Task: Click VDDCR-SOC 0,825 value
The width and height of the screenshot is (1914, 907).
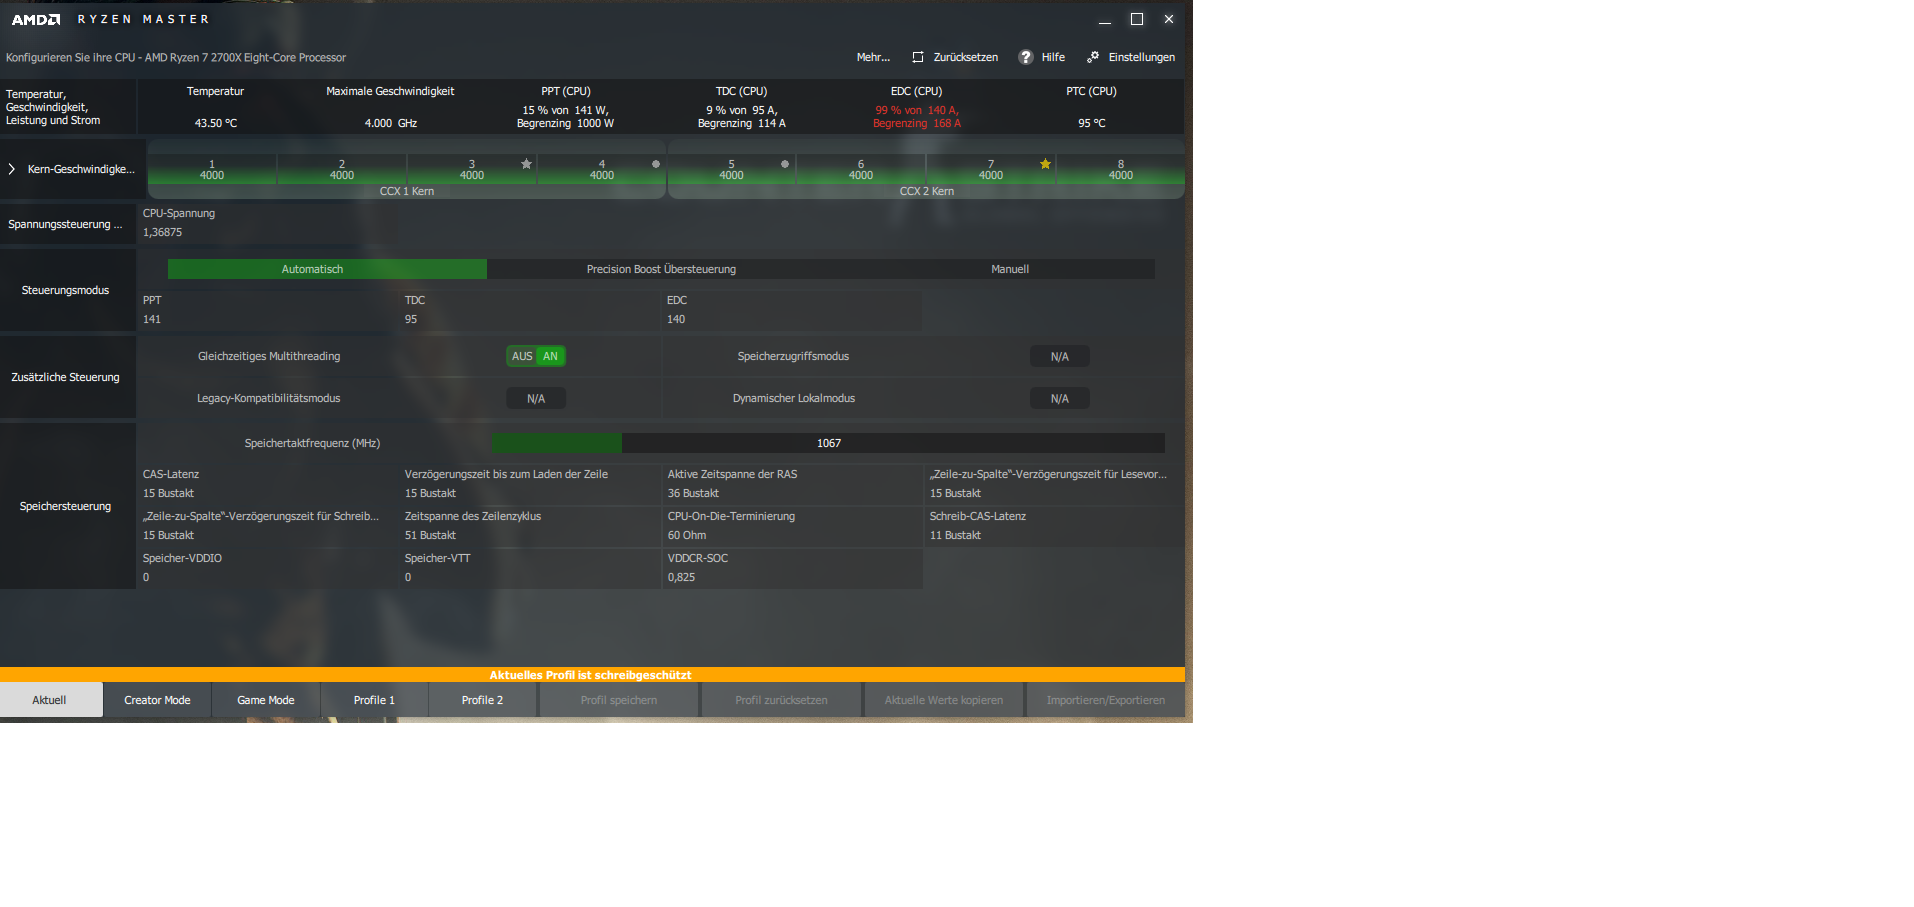Action: click(681, 577)
